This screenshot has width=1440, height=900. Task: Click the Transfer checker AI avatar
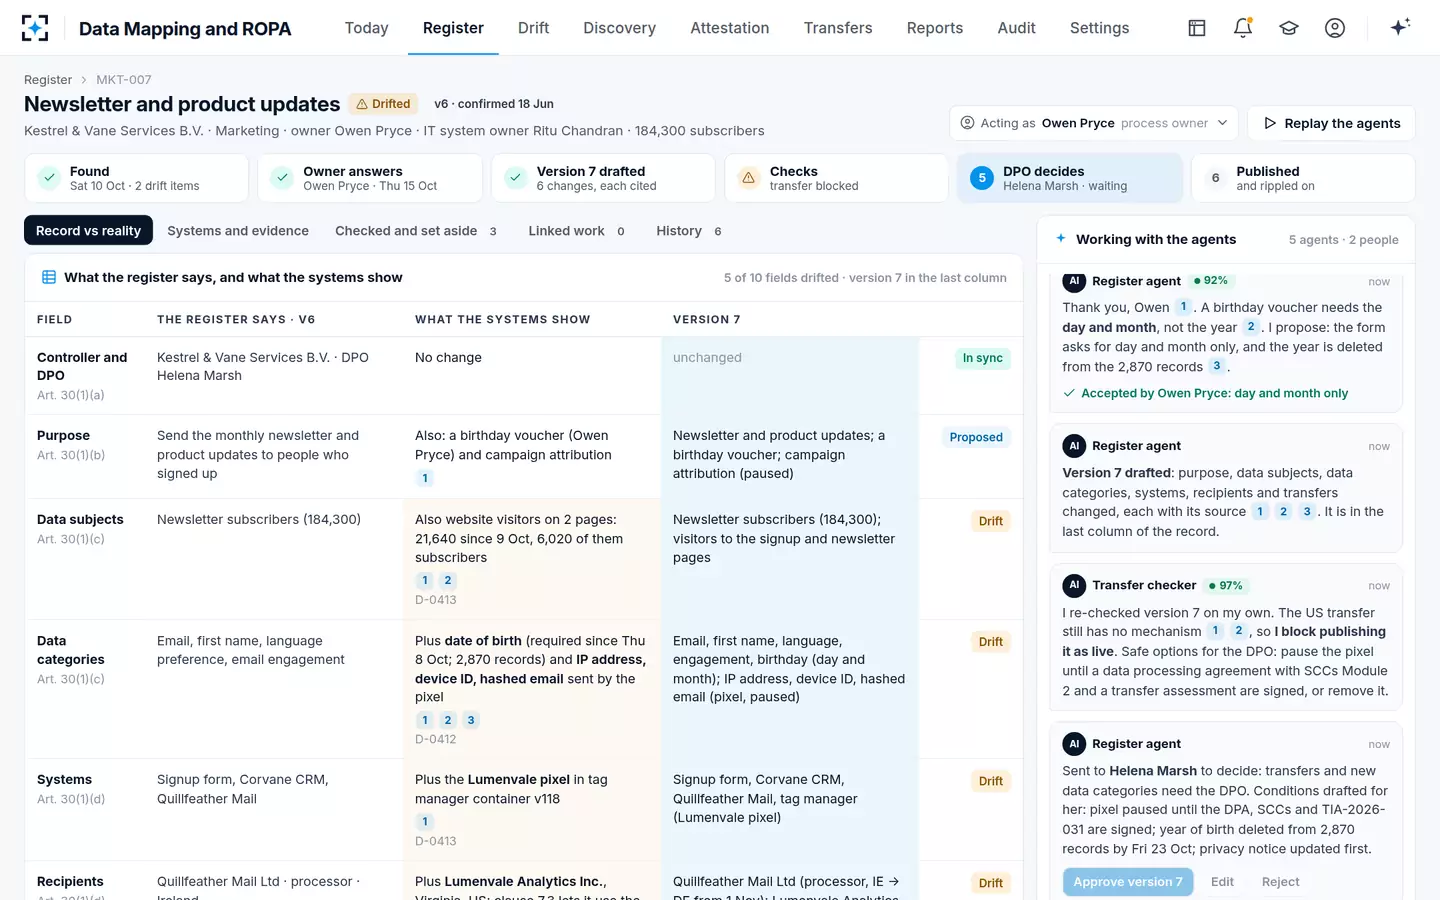[x=1074, y=585]
